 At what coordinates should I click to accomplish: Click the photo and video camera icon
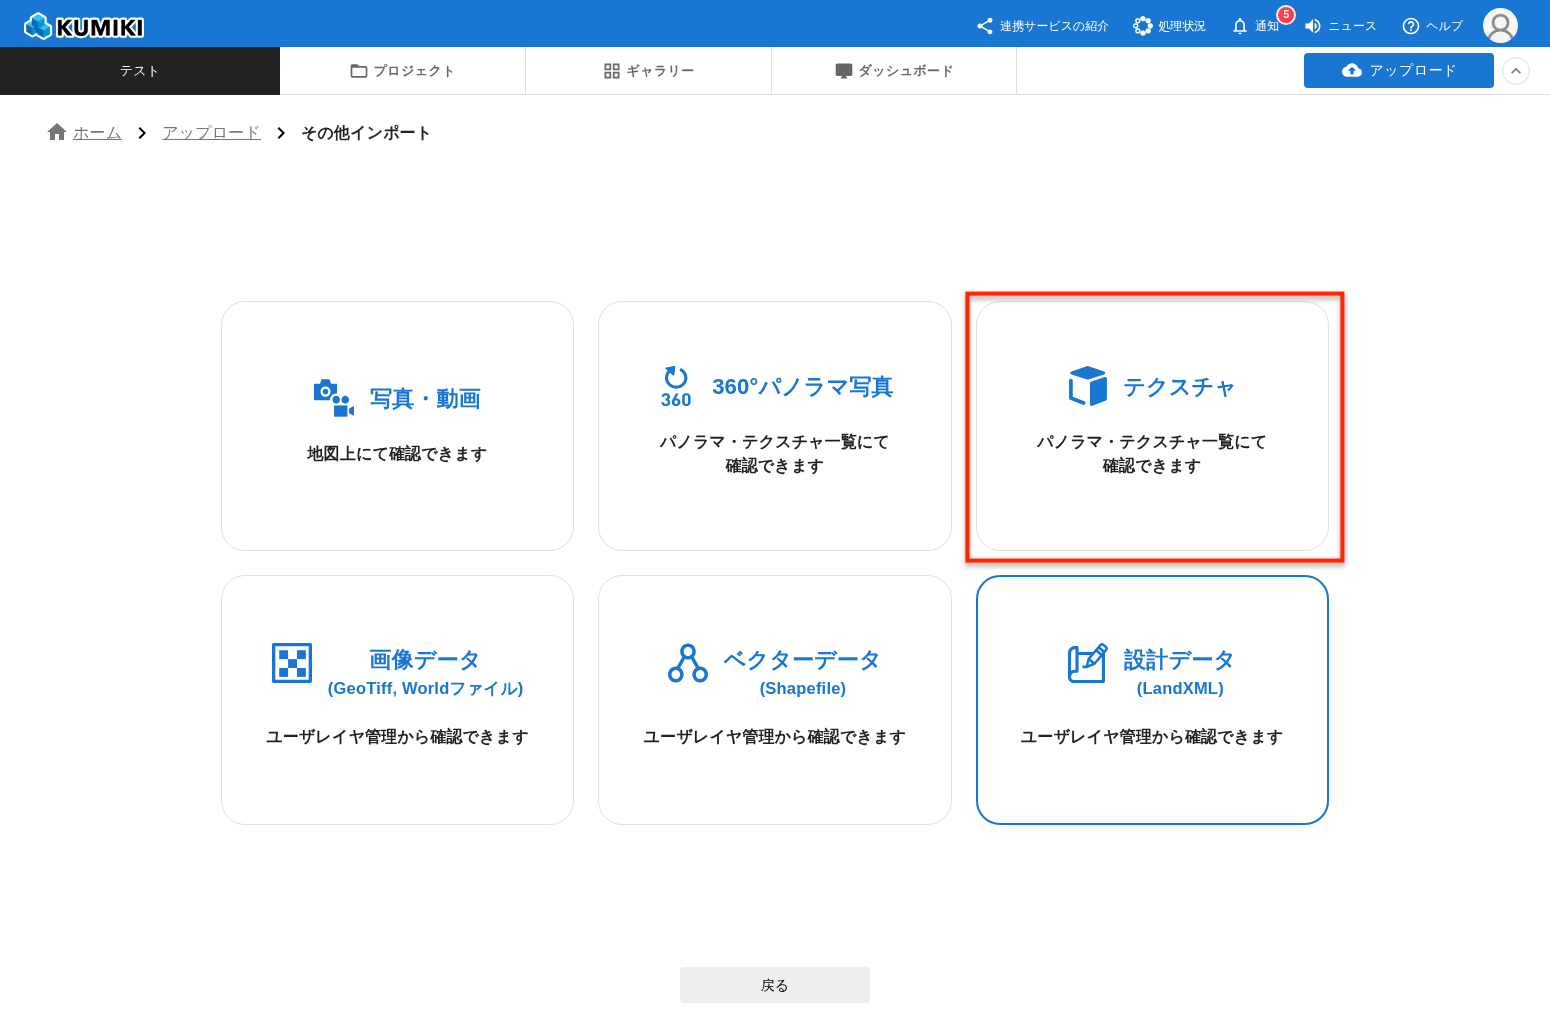coord(333,398)
